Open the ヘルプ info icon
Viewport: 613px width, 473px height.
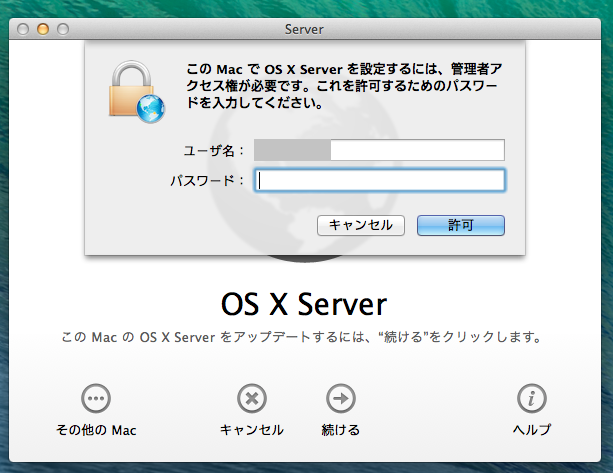[x=531, y=398]
